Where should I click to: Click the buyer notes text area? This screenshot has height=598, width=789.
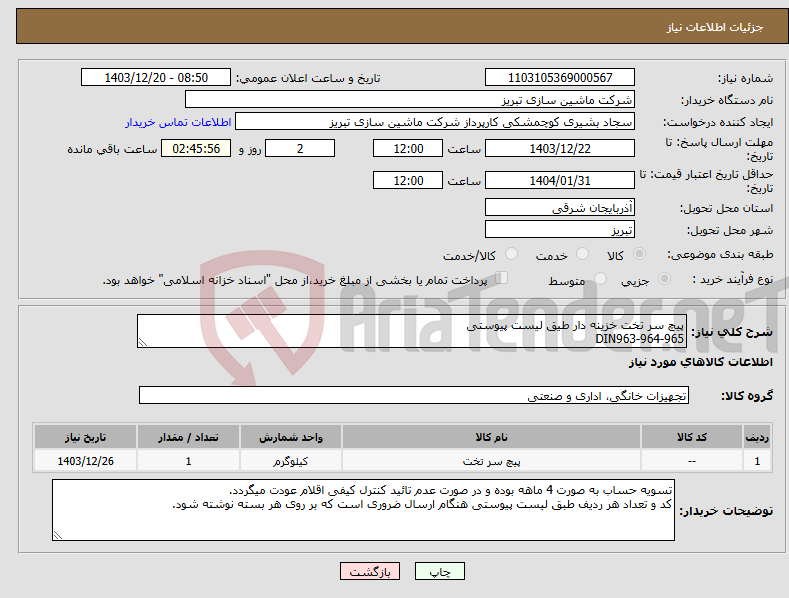[x=363, y=510]
